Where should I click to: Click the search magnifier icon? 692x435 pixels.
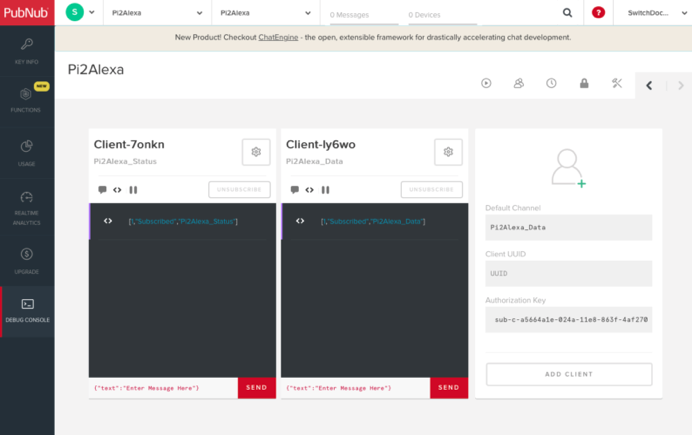point(567,13)
